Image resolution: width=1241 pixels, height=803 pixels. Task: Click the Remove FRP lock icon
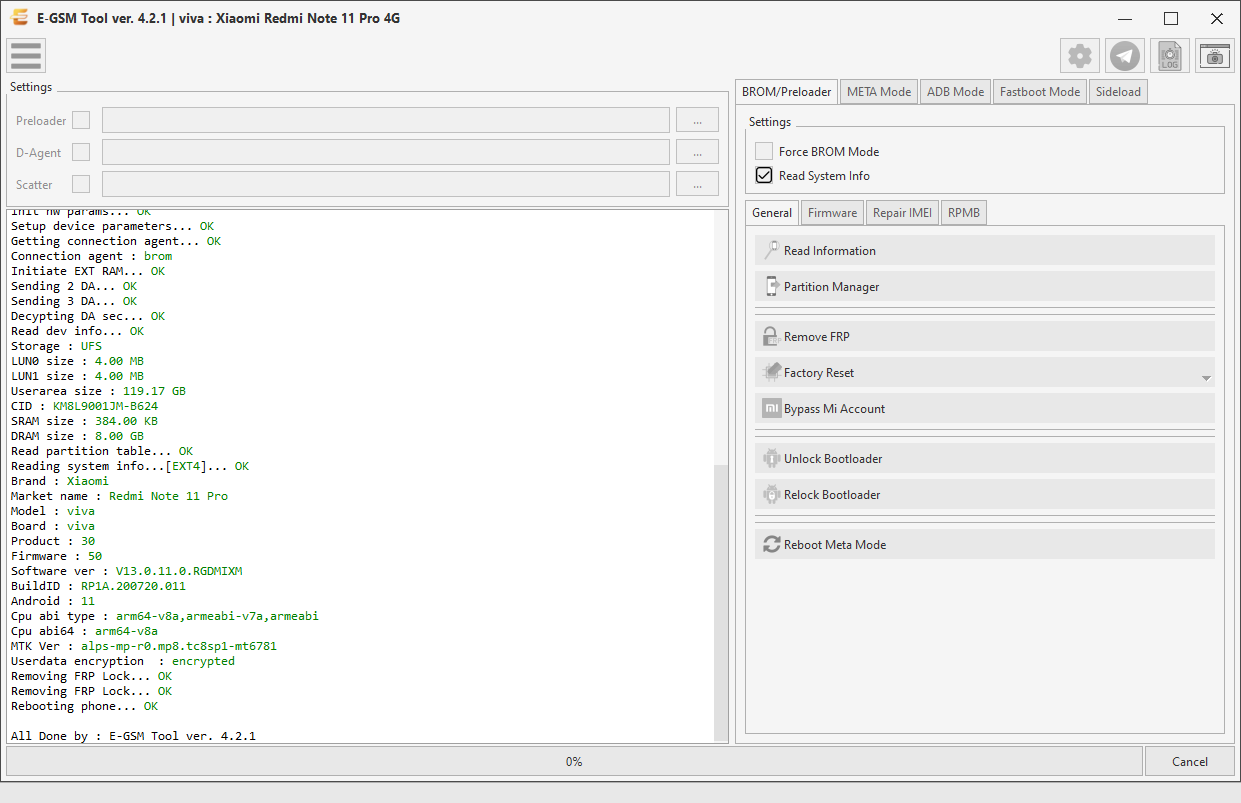(x=771, y=336)
